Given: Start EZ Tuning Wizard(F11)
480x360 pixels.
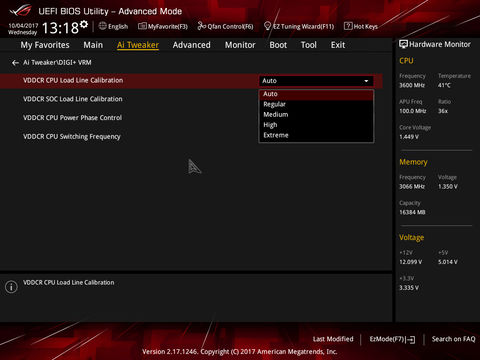Looking at the screenshot, I should click(x=299, y=26).
